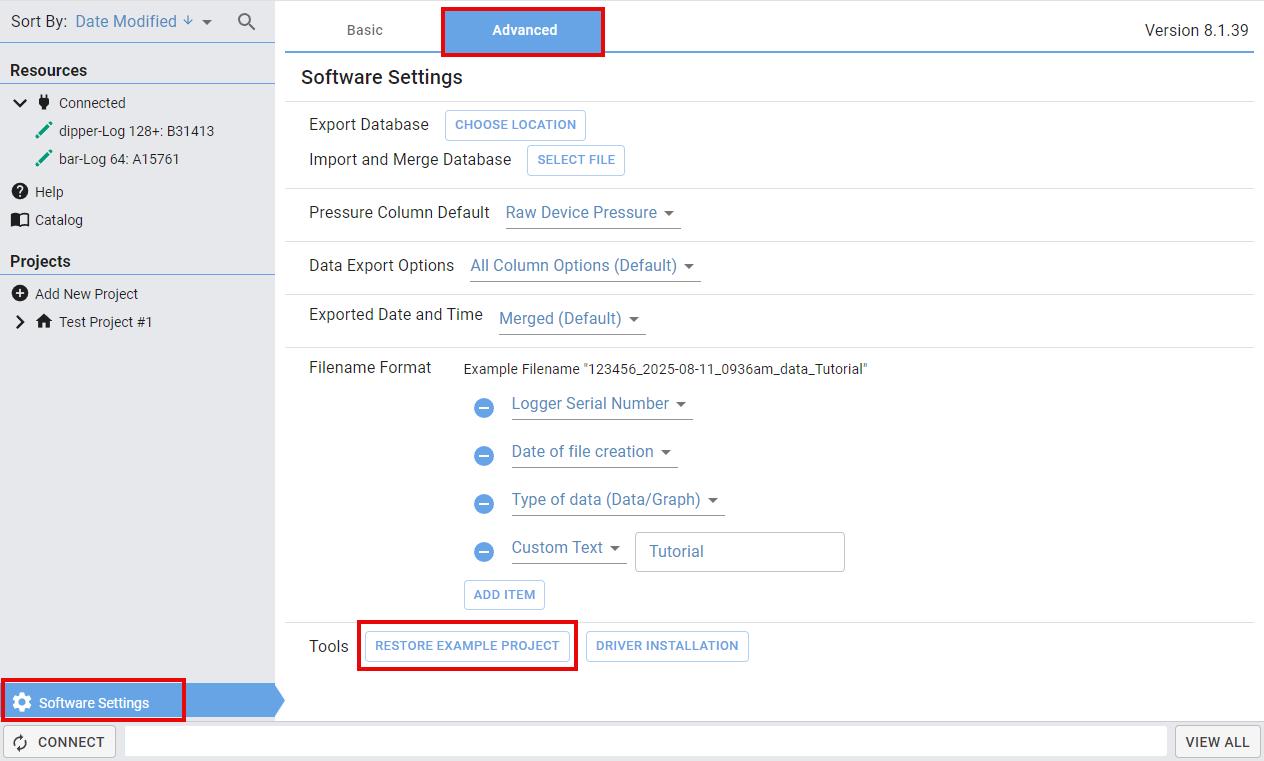
Task: Open the Sort By Date Modified dropdown
Action: pyautogui.click(x=144, y=21)
